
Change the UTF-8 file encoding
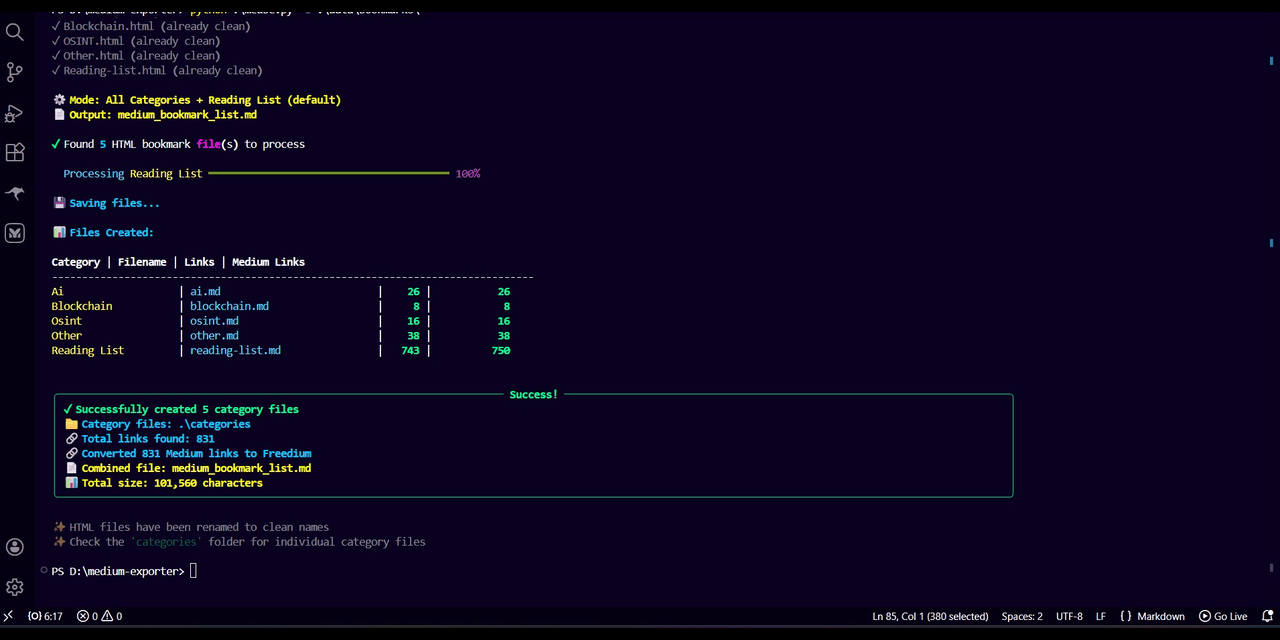coord(1069,616)
